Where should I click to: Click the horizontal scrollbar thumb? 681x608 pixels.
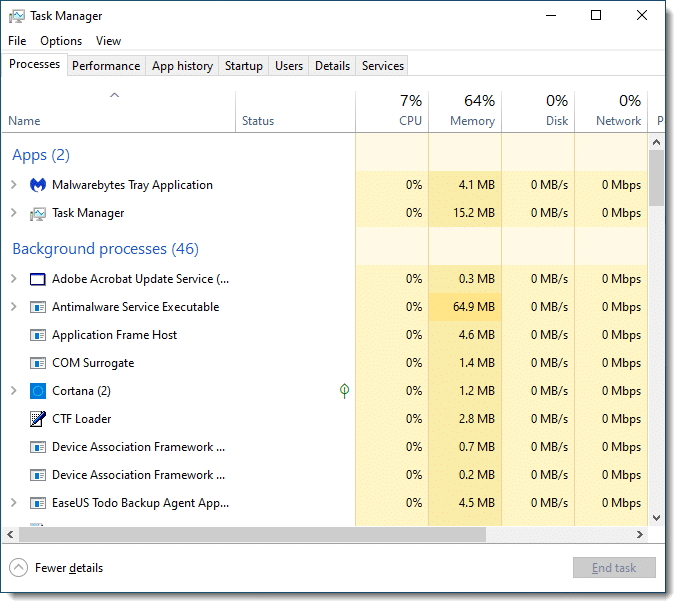pyautogui.click(x=253, y=537)
